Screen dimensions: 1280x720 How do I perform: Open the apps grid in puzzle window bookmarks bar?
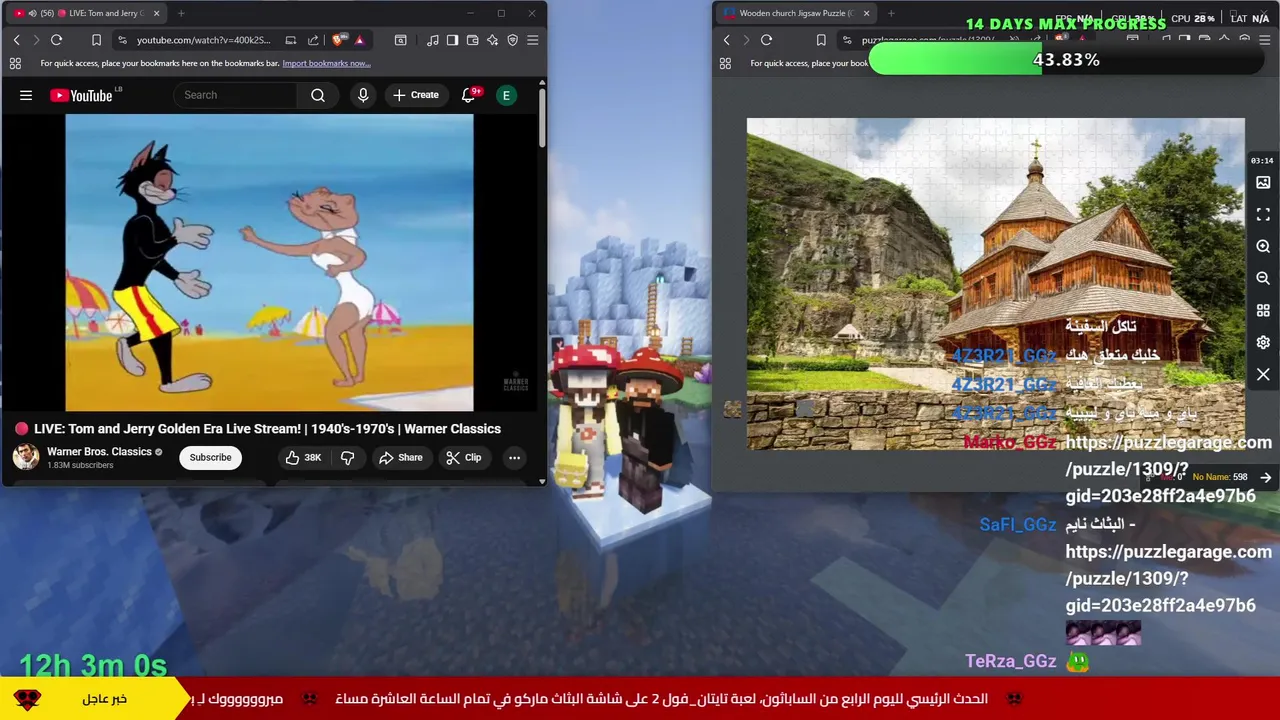(725, 63)
